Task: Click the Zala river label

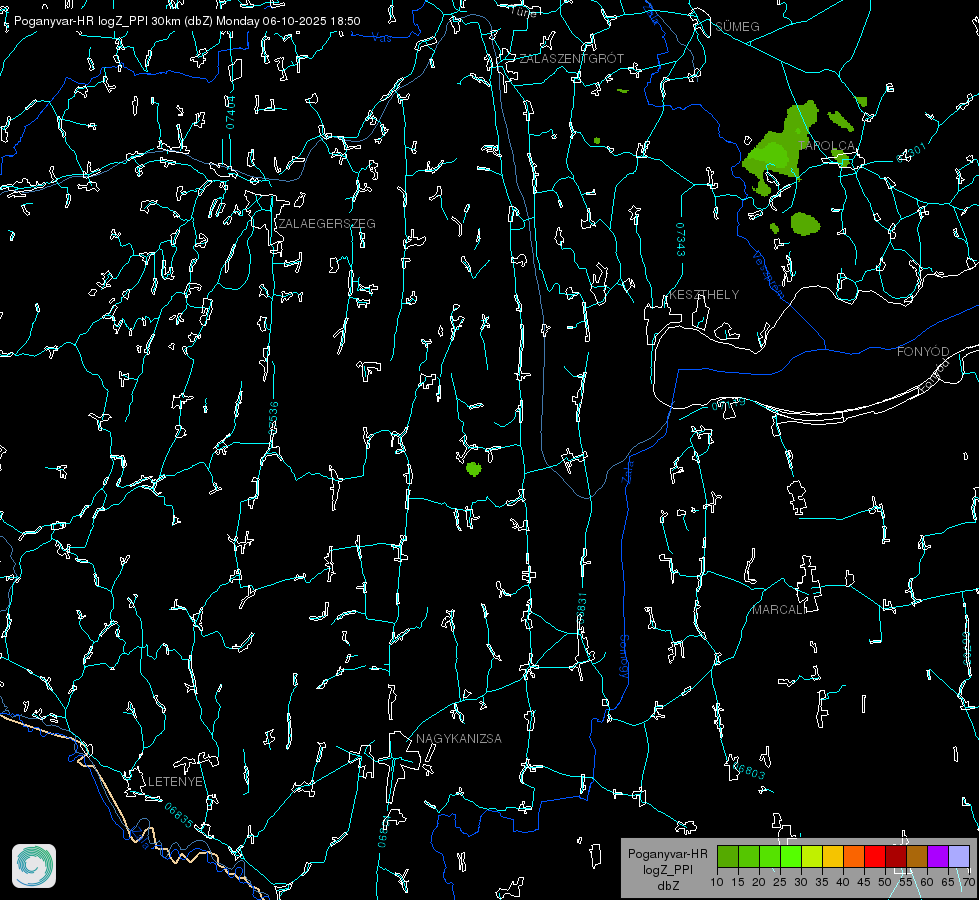Action: [627, 471]
